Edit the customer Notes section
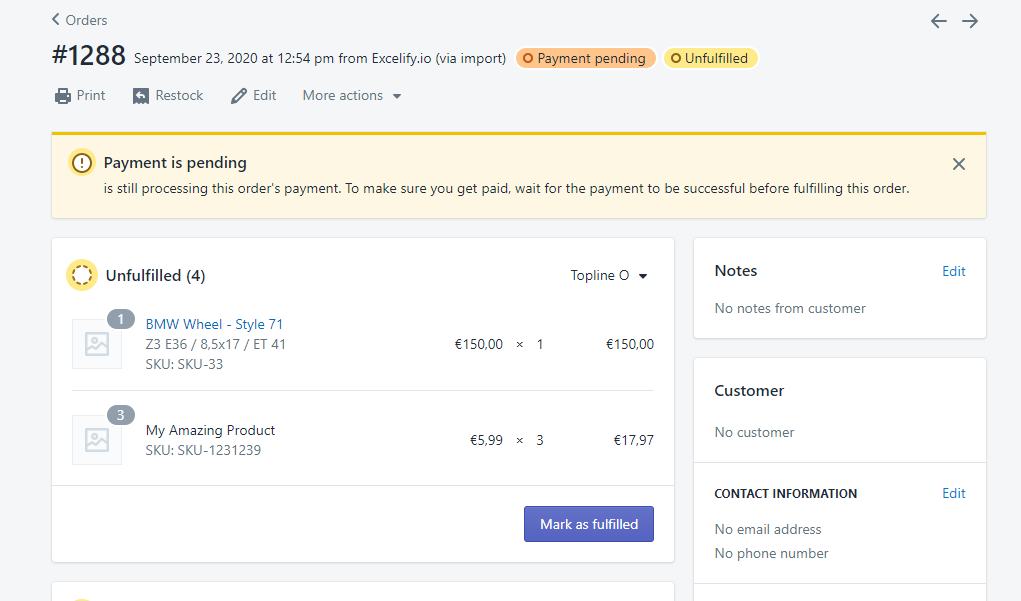This screenshot has width=1021, height=601. click(953, 270)
